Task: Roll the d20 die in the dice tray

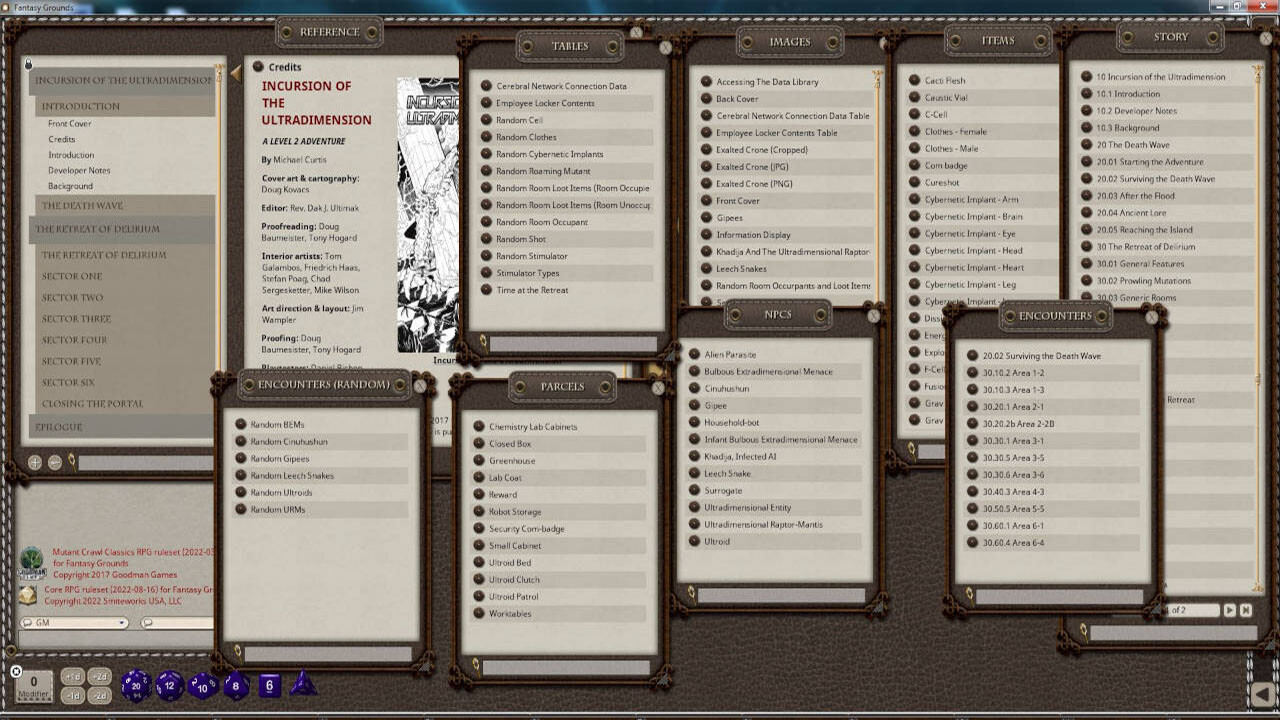Action: point(134,688)
